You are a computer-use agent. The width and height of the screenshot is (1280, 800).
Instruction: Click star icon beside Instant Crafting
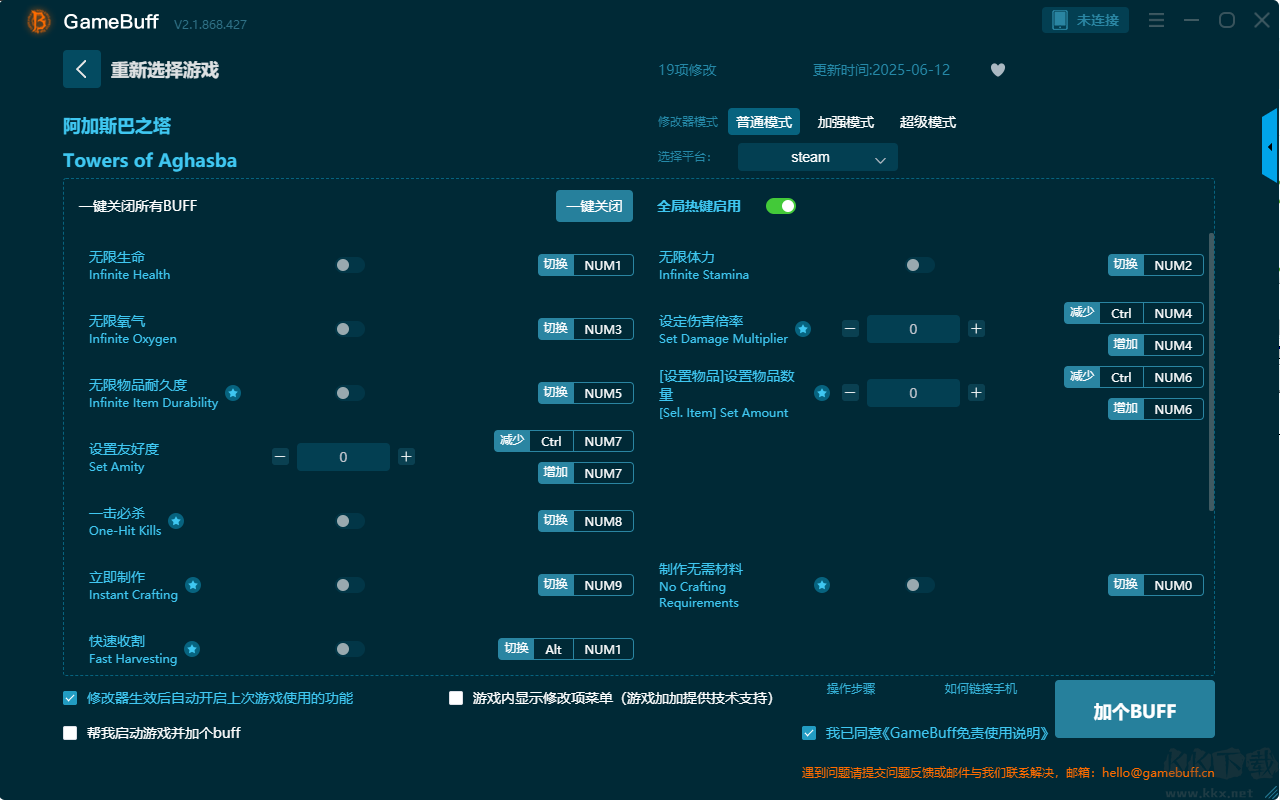[x=193, y=585]
